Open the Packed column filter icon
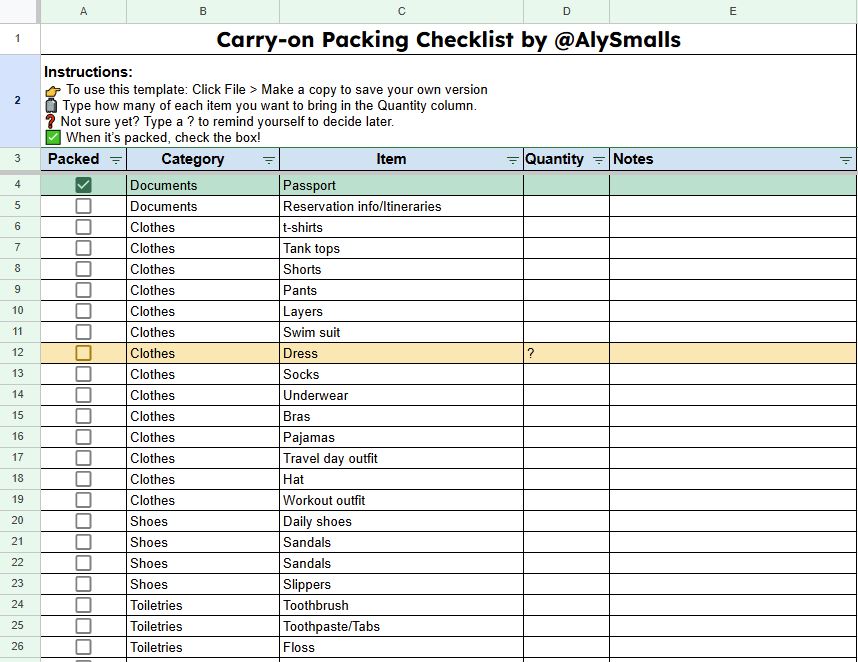This screenshot has height=662, width=858. (115, 160)
